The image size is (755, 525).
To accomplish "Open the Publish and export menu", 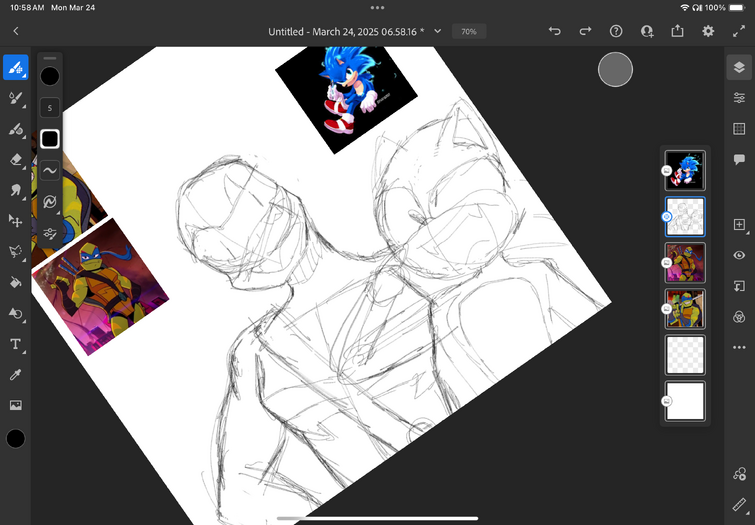I will click(x=677, y=31).
